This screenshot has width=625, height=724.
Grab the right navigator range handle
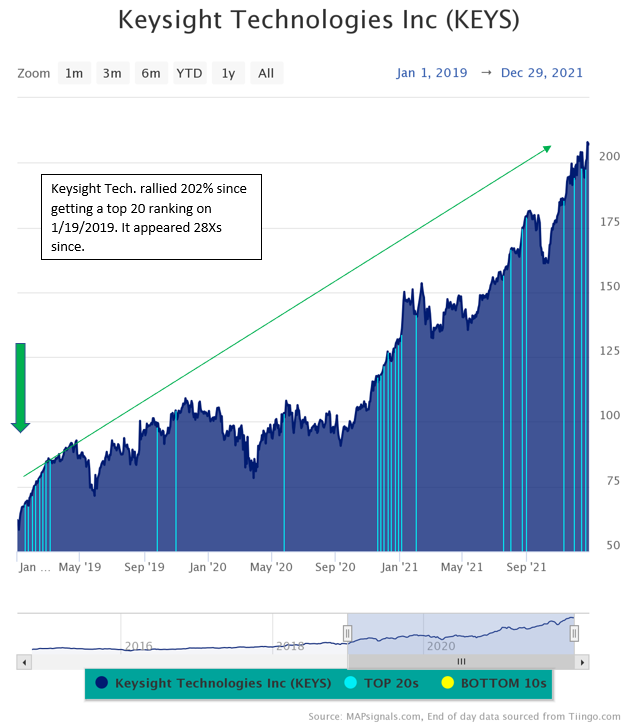coord(574,633)
